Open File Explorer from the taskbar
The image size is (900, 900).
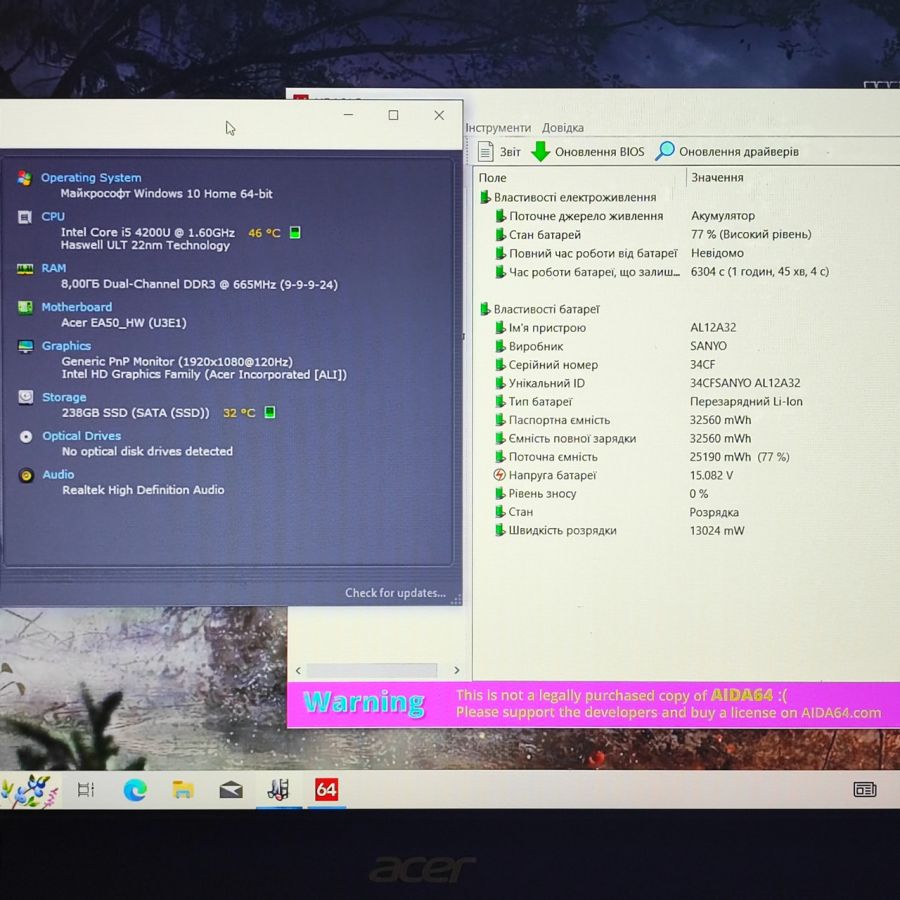coord(183,790)
